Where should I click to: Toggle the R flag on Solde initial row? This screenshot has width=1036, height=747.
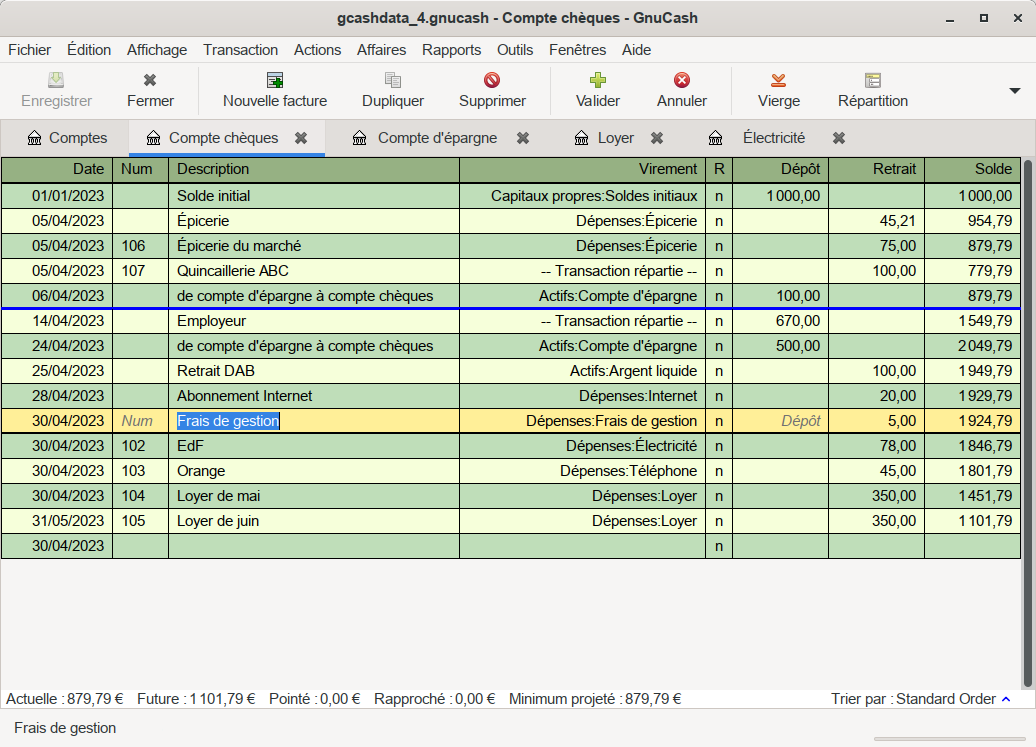coord(718,196)
